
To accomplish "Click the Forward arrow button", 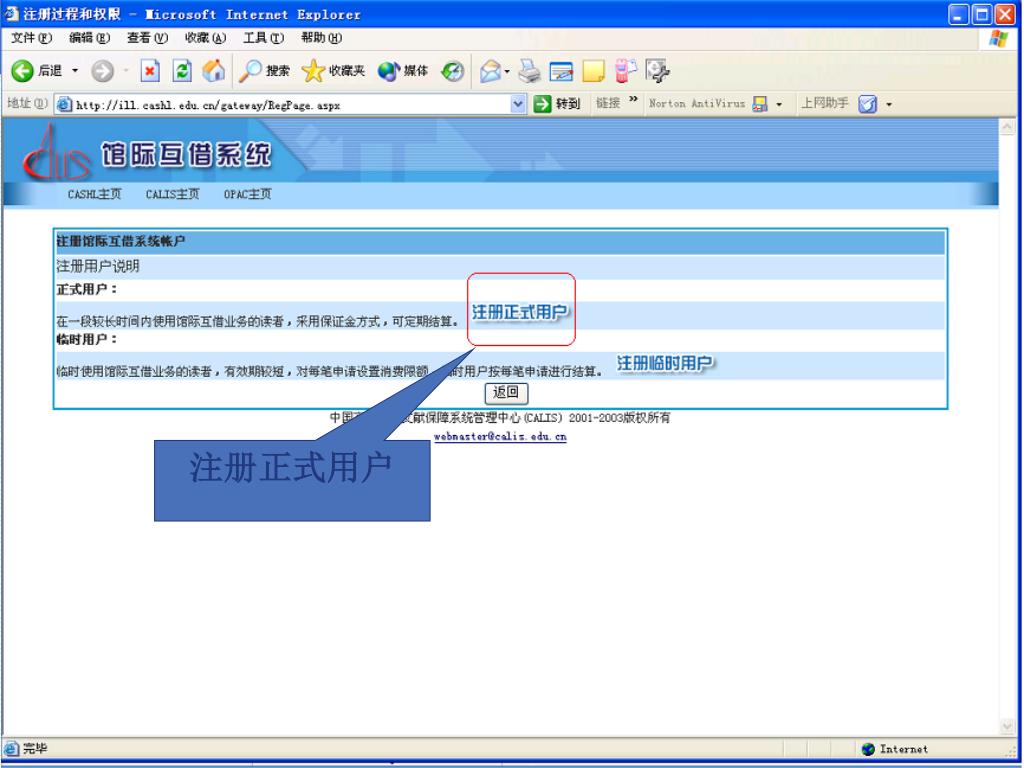I will (x=102, y=71).
